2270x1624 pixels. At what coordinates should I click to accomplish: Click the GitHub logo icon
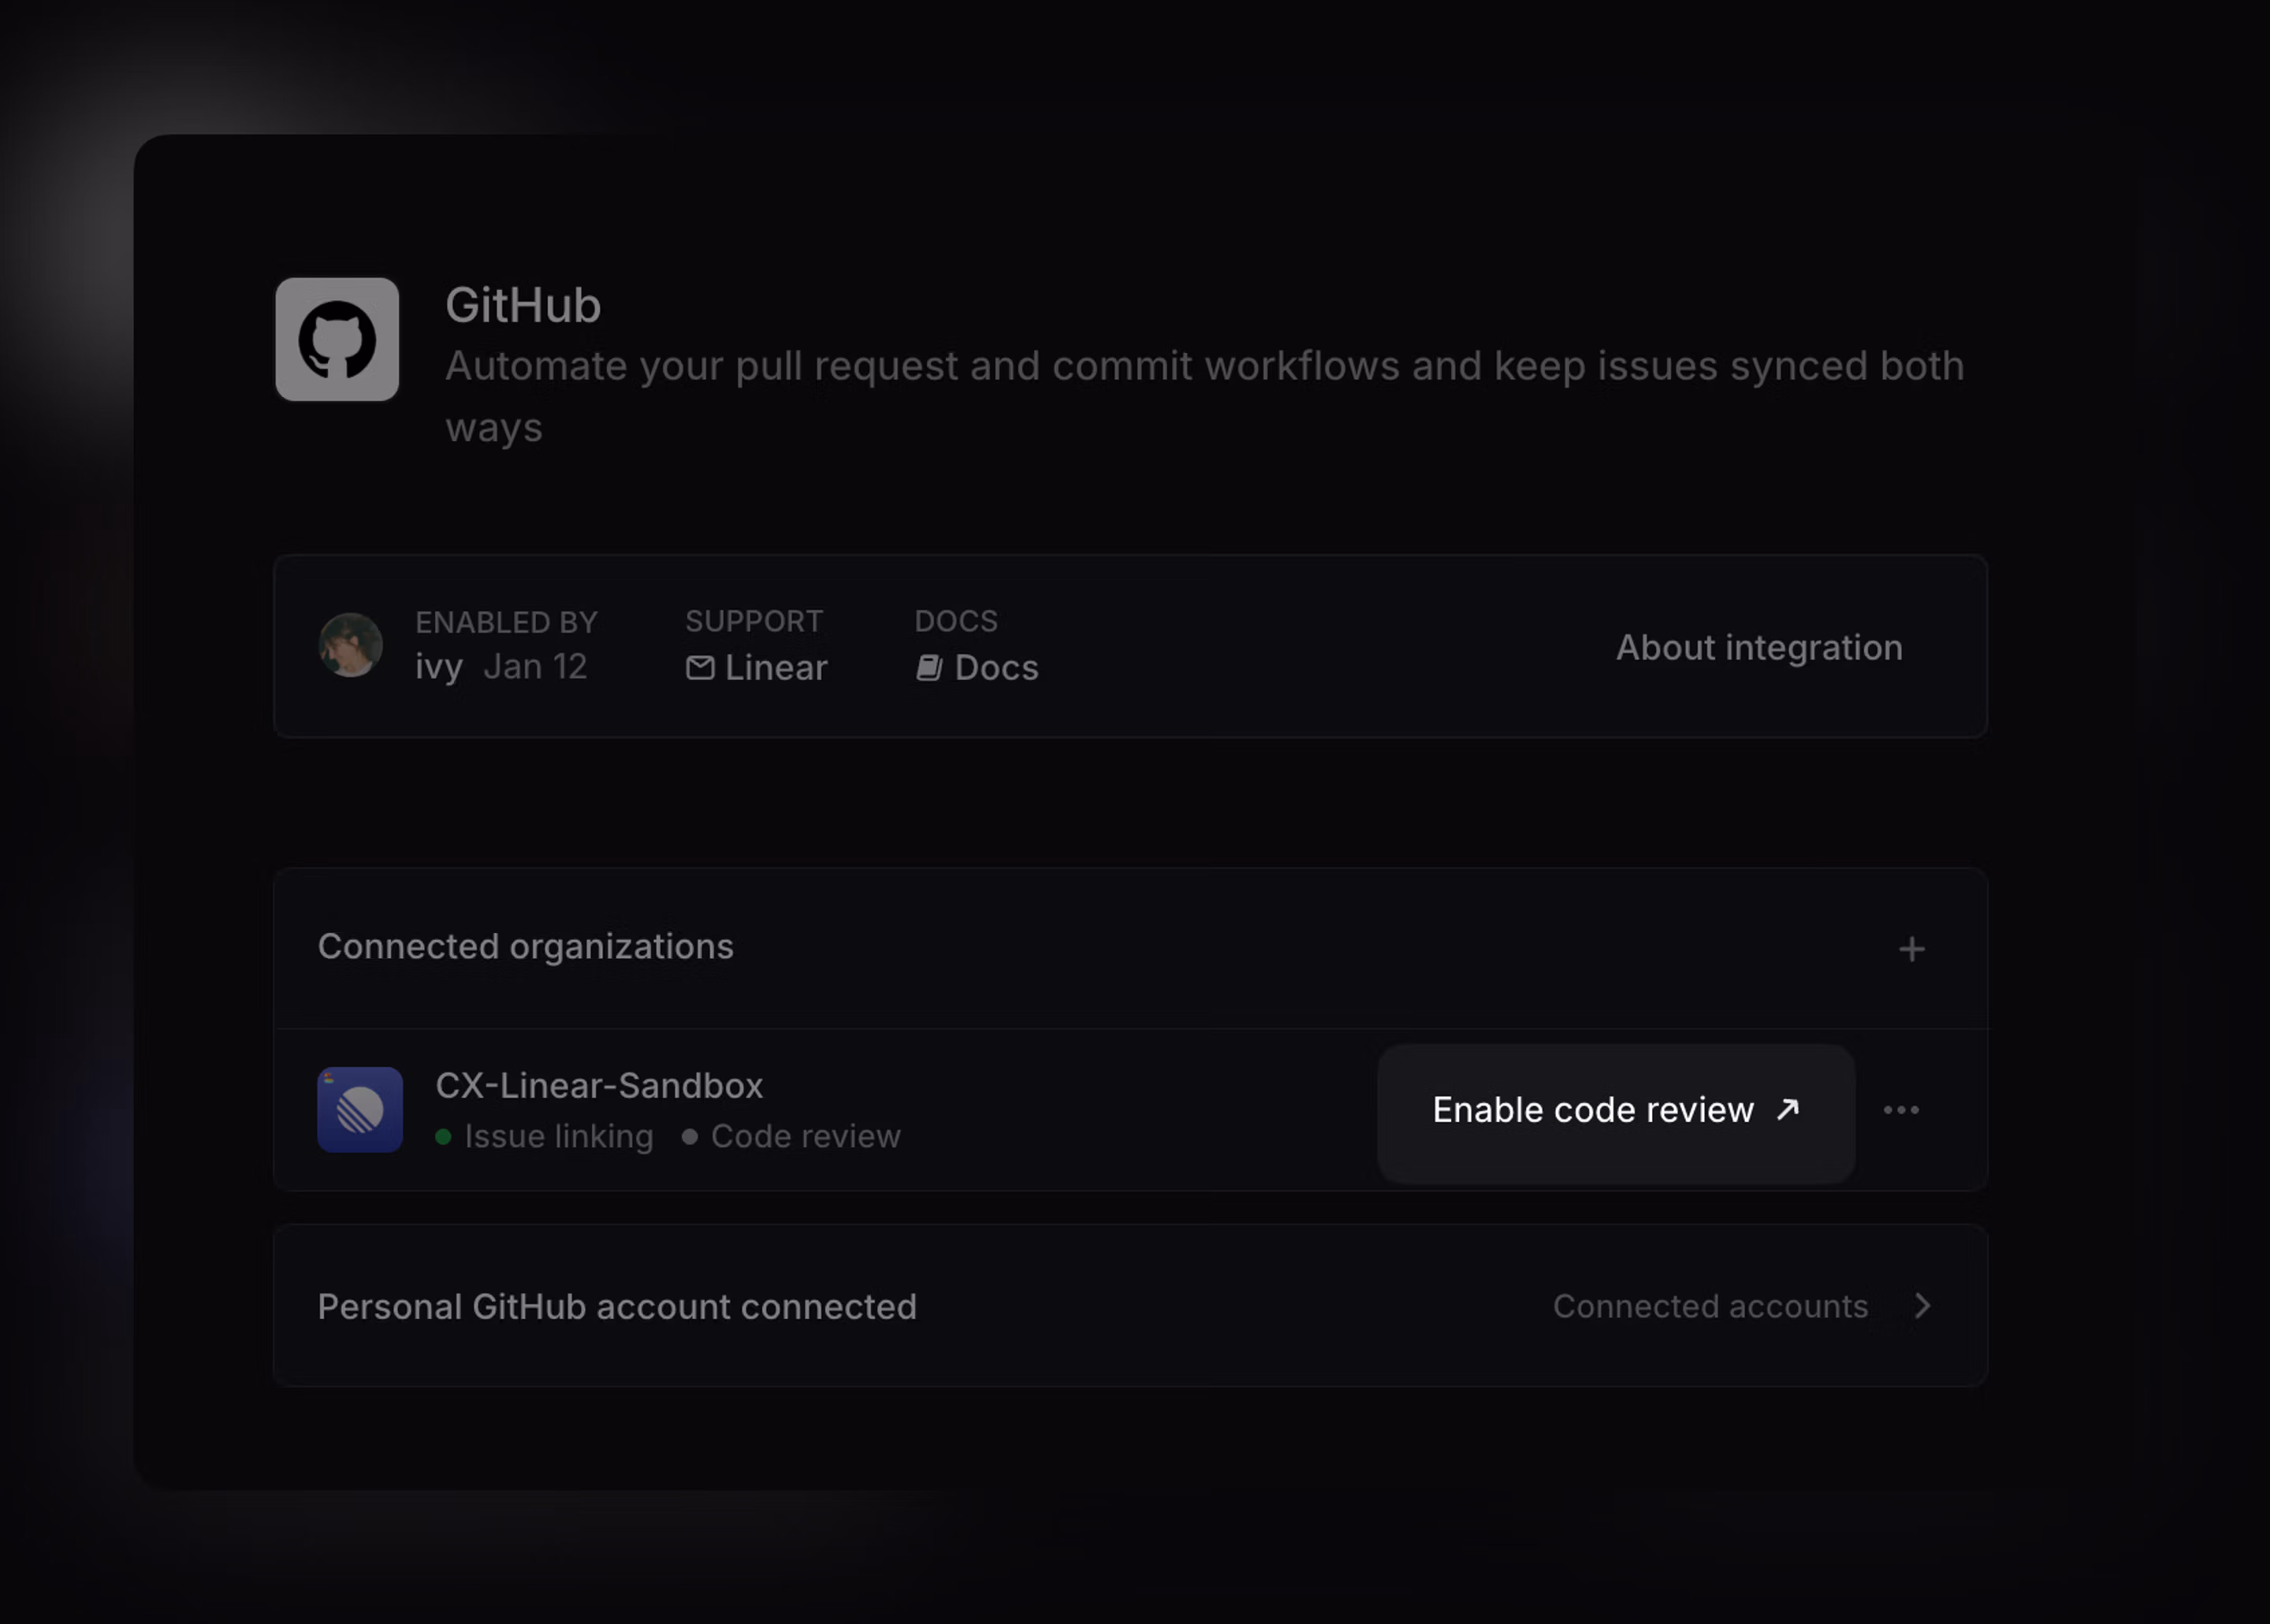click(x=337, y=339)
